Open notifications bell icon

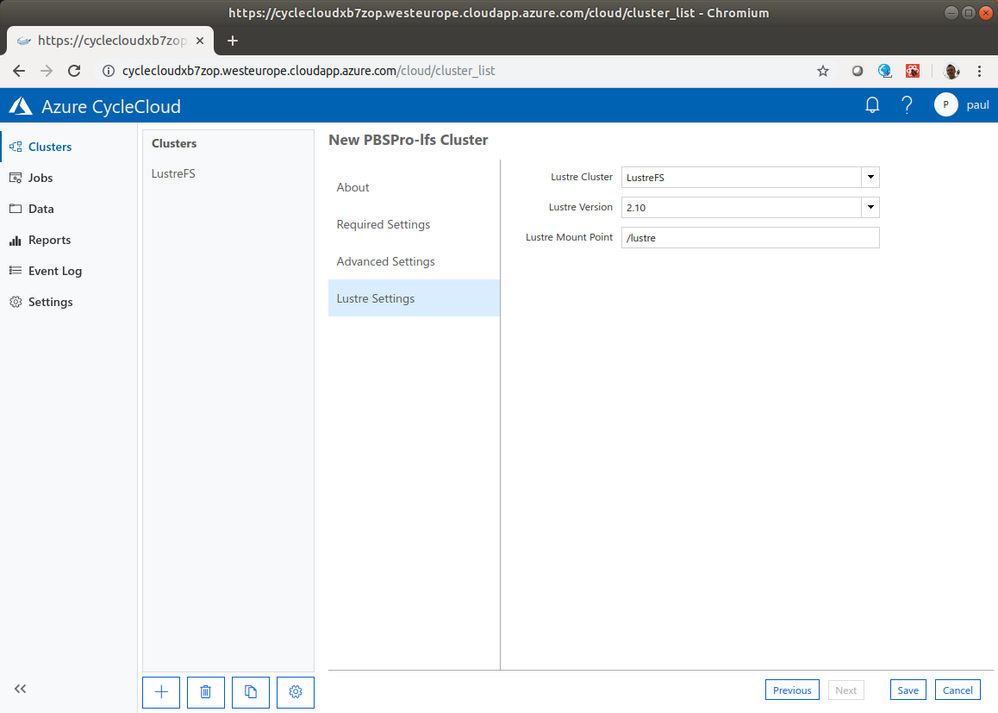(x=873, y=105)
